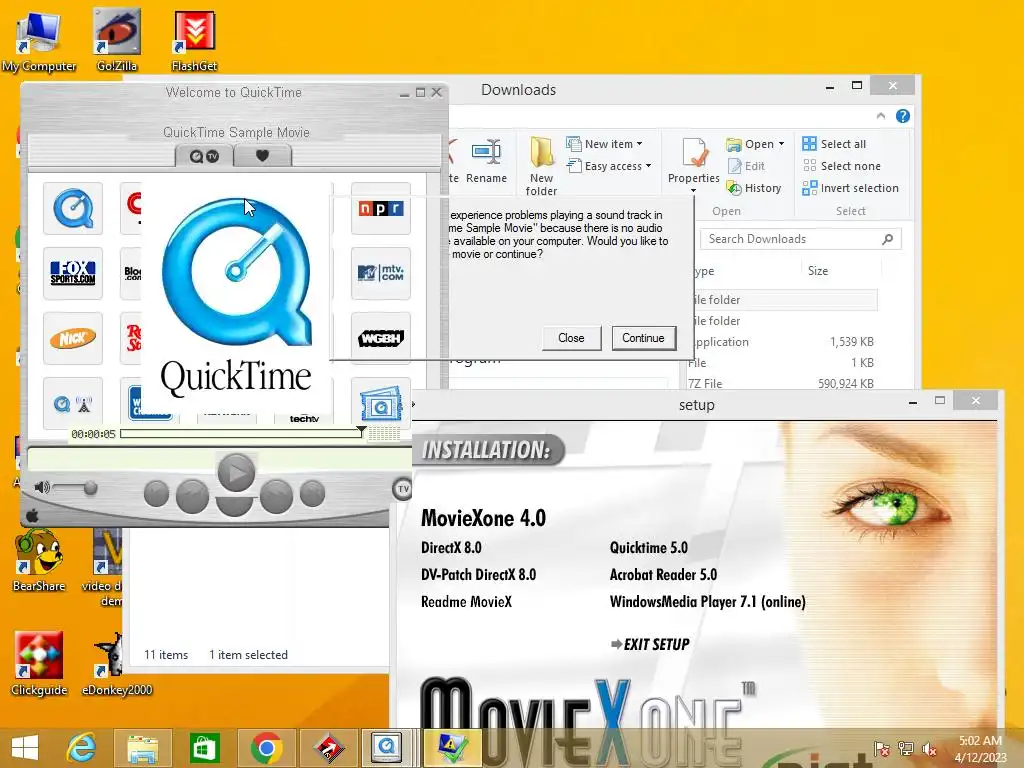Viewport: 1024px width, 768px height.
Task: Open the QuickTime radio tower channel tile
Action: click(73, 404)
